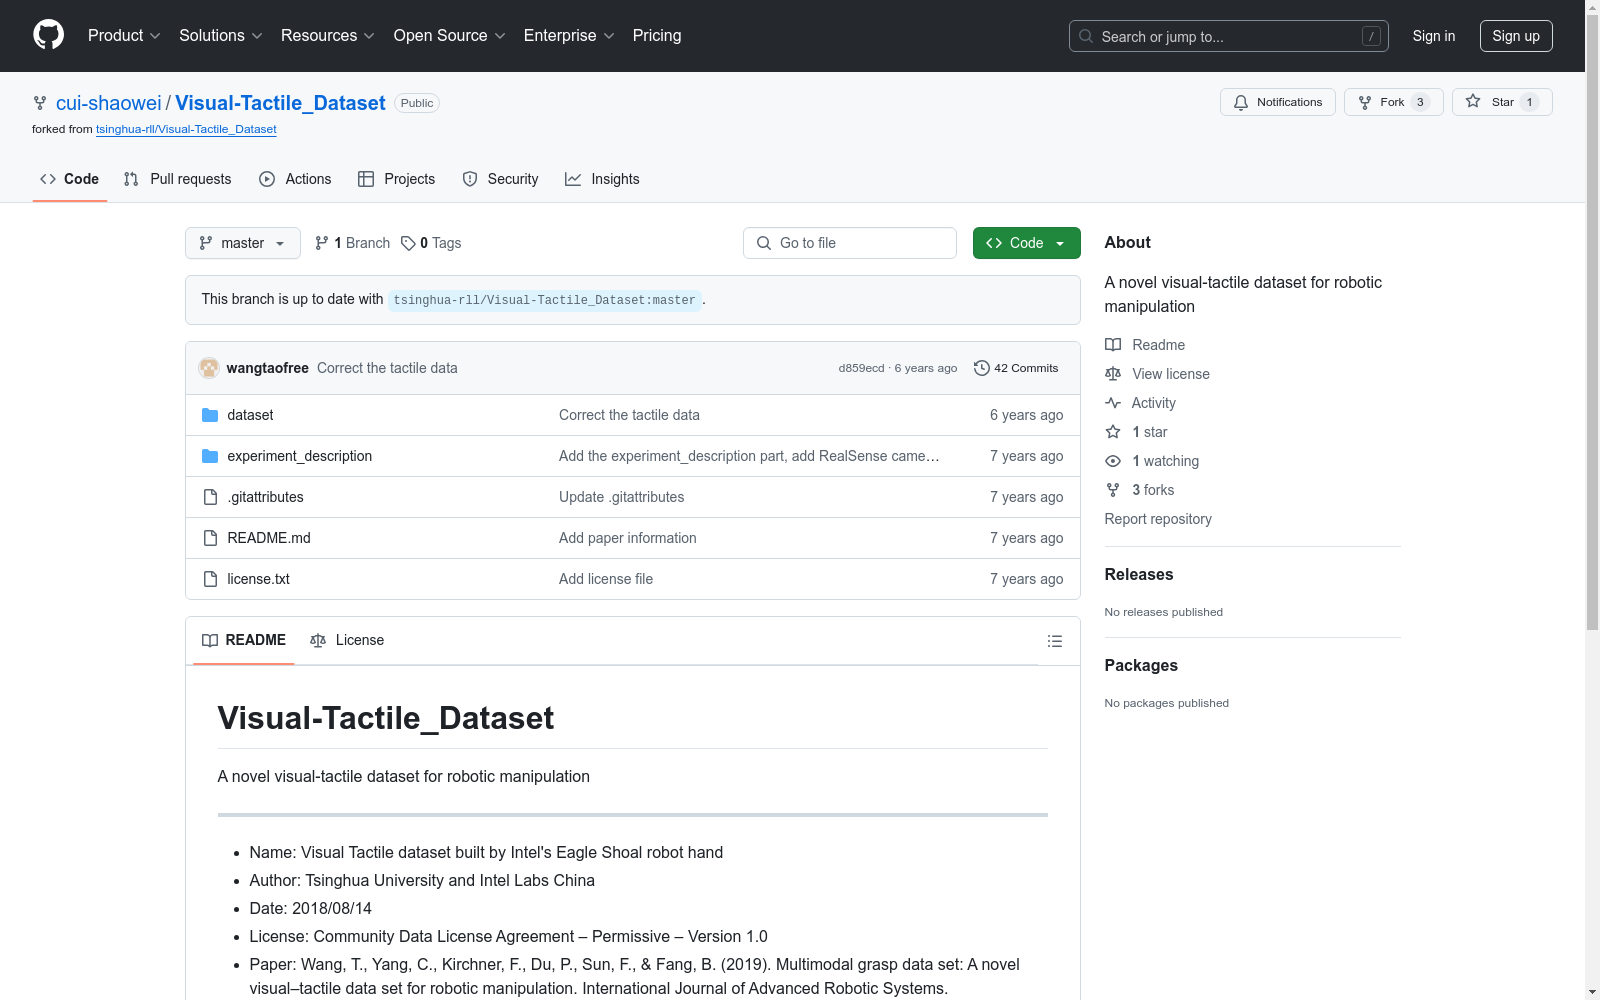Expand the Solutions menu

pyautogui.click(x=221, y=36)
